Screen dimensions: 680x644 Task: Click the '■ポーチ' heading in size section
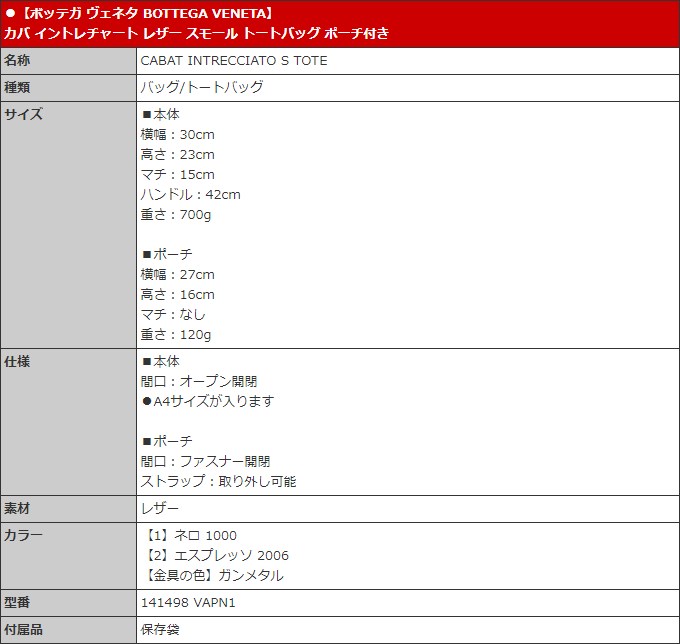(167, 254)
